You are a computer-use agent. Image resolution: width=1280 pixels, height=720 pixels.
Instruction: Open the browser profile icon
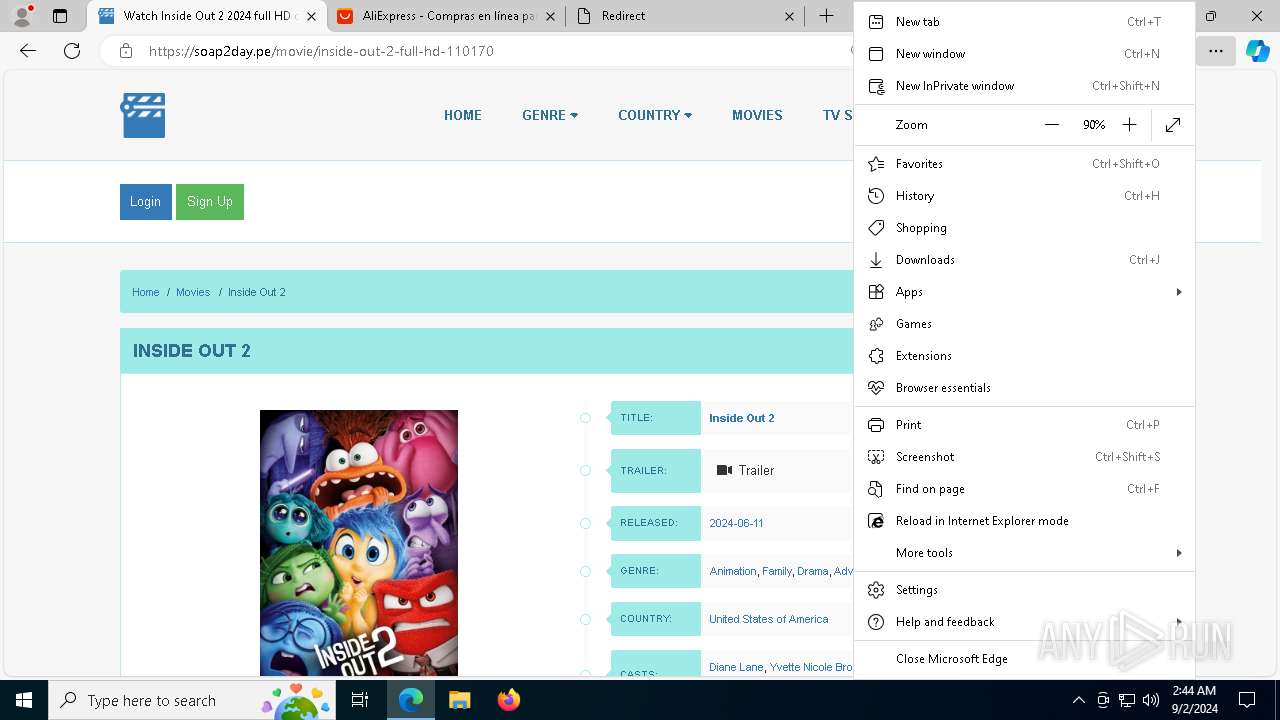click(22, 16)
